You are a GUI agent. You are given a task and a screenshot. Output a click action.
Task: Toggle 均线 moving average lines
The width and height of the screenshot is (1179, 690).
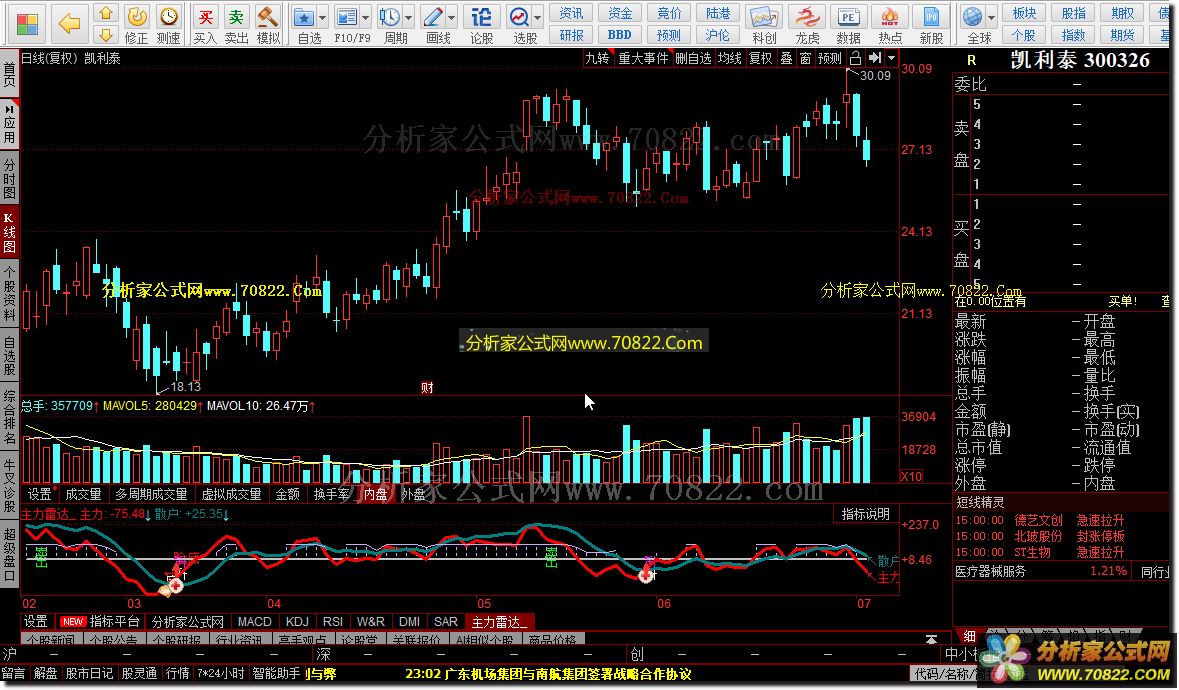(730, 58)
